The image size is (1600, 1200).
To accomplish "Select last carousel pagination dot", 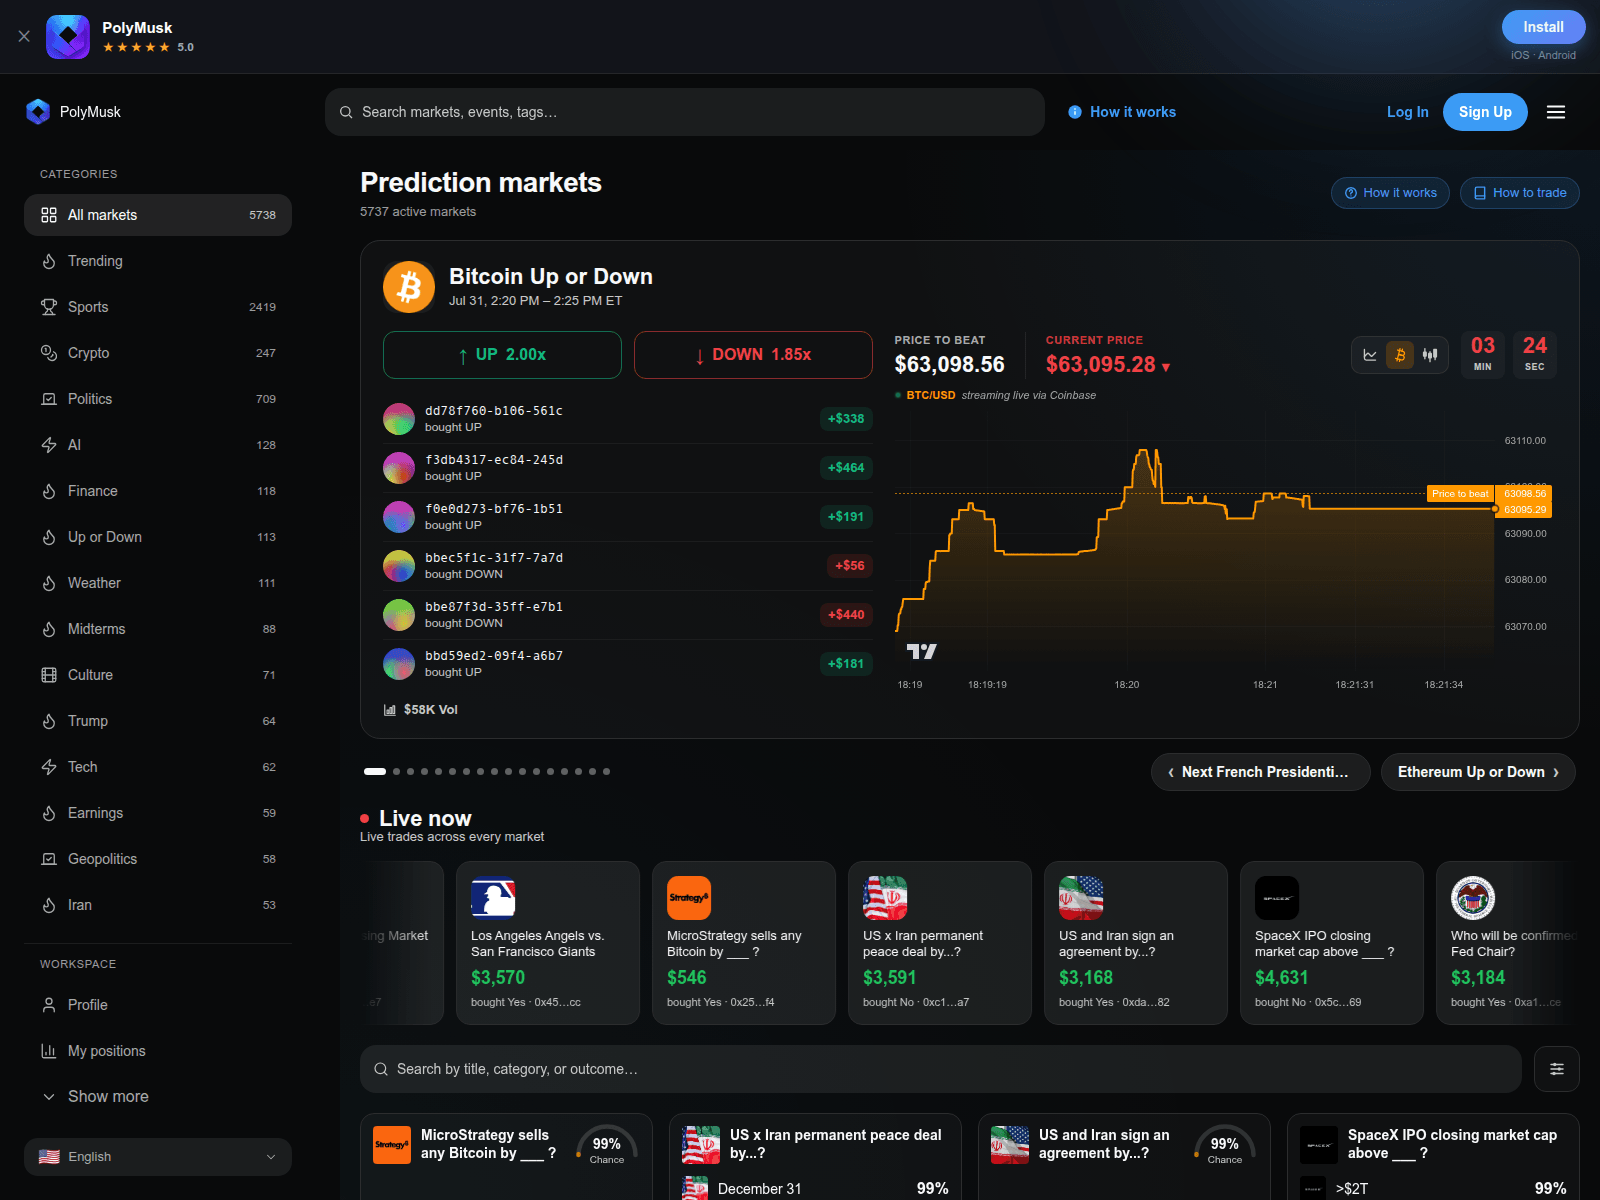I will 606,771.
